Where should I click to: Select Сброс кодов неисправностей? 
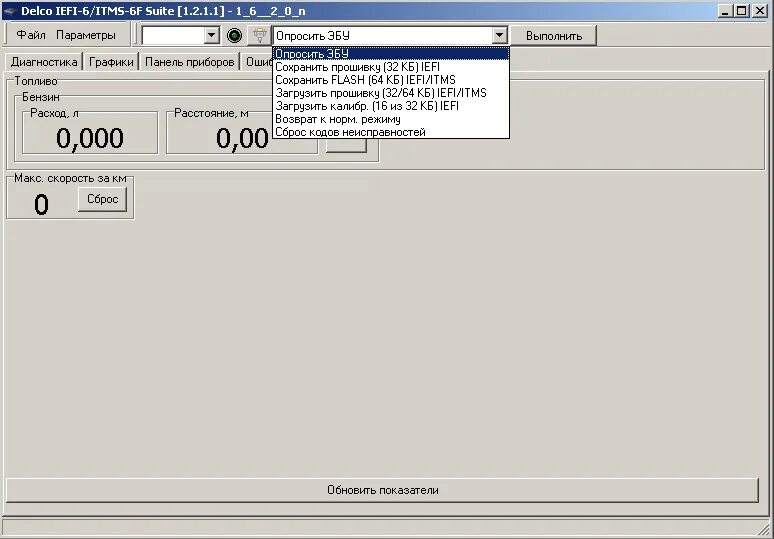pyautogui.click(x=391, y=132)
